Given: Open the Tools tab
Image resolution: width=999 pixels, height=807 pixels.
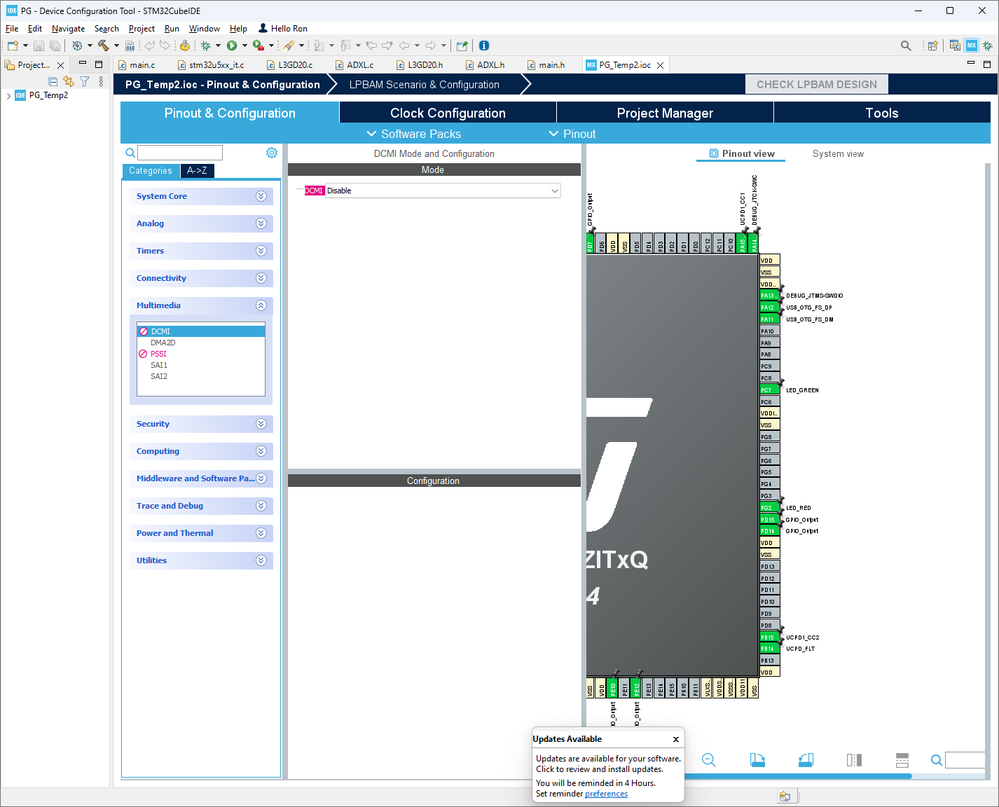Looking at the screenshot, I should 882,113.
